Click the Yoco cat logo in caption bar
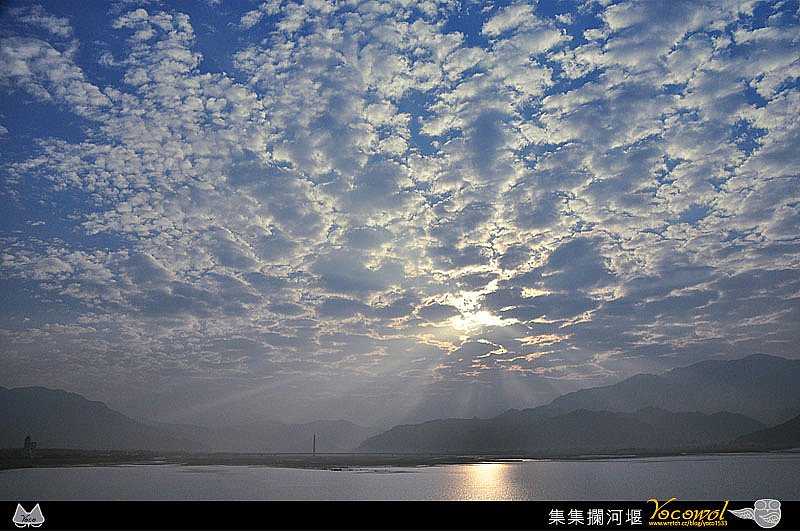This screenshot has height=531, width=800. coord(29,516)
